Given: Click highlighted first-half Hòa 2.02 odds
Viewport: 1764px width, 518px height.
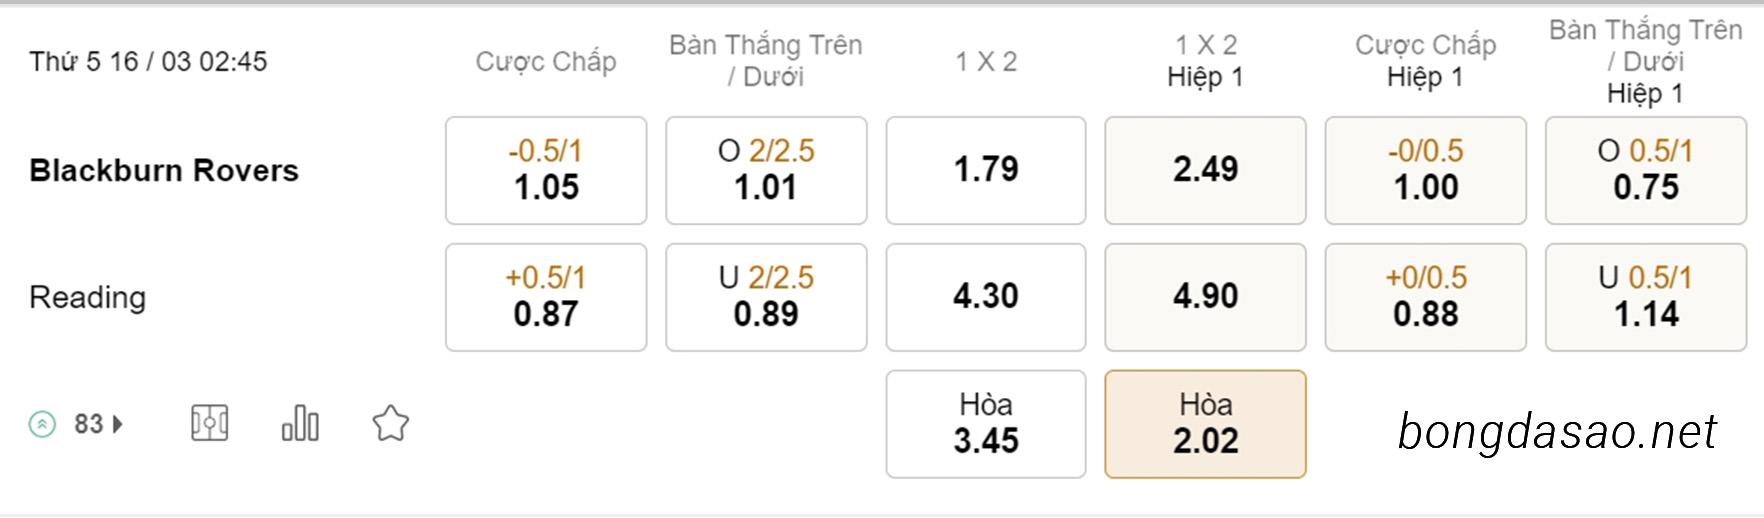Looking at the screenshot, I should 1206,424.
